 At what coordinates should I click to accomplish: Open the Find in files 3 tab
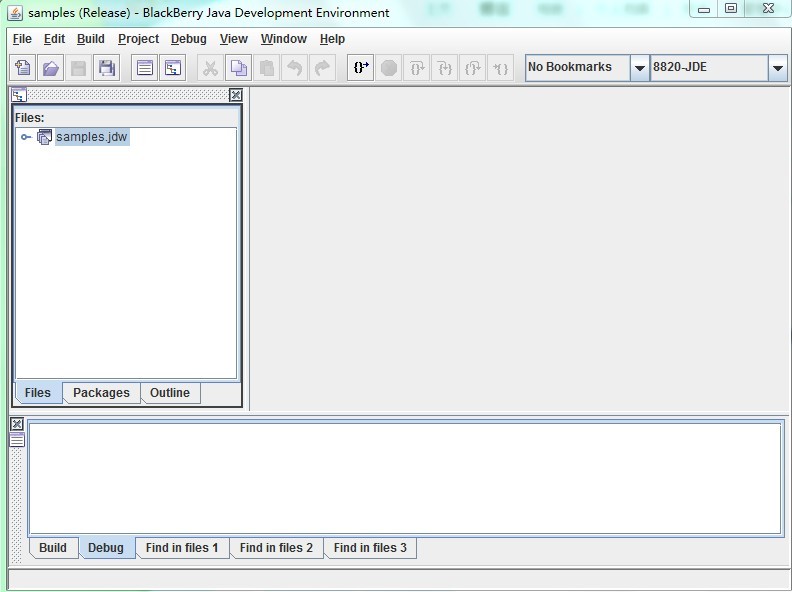(370, 548)
